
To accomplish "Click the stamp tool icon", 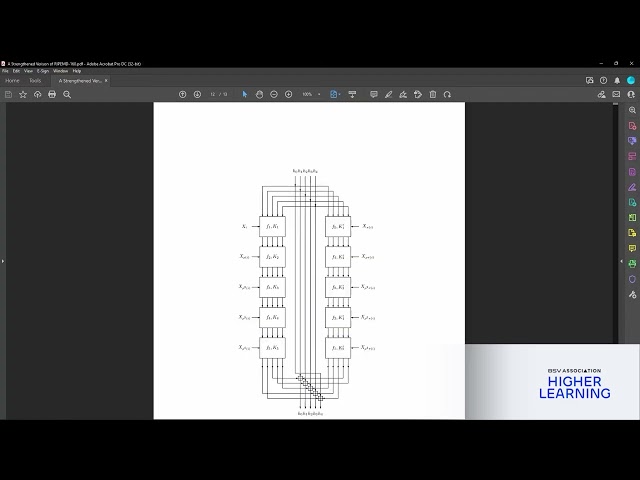I will pos(418,94).
